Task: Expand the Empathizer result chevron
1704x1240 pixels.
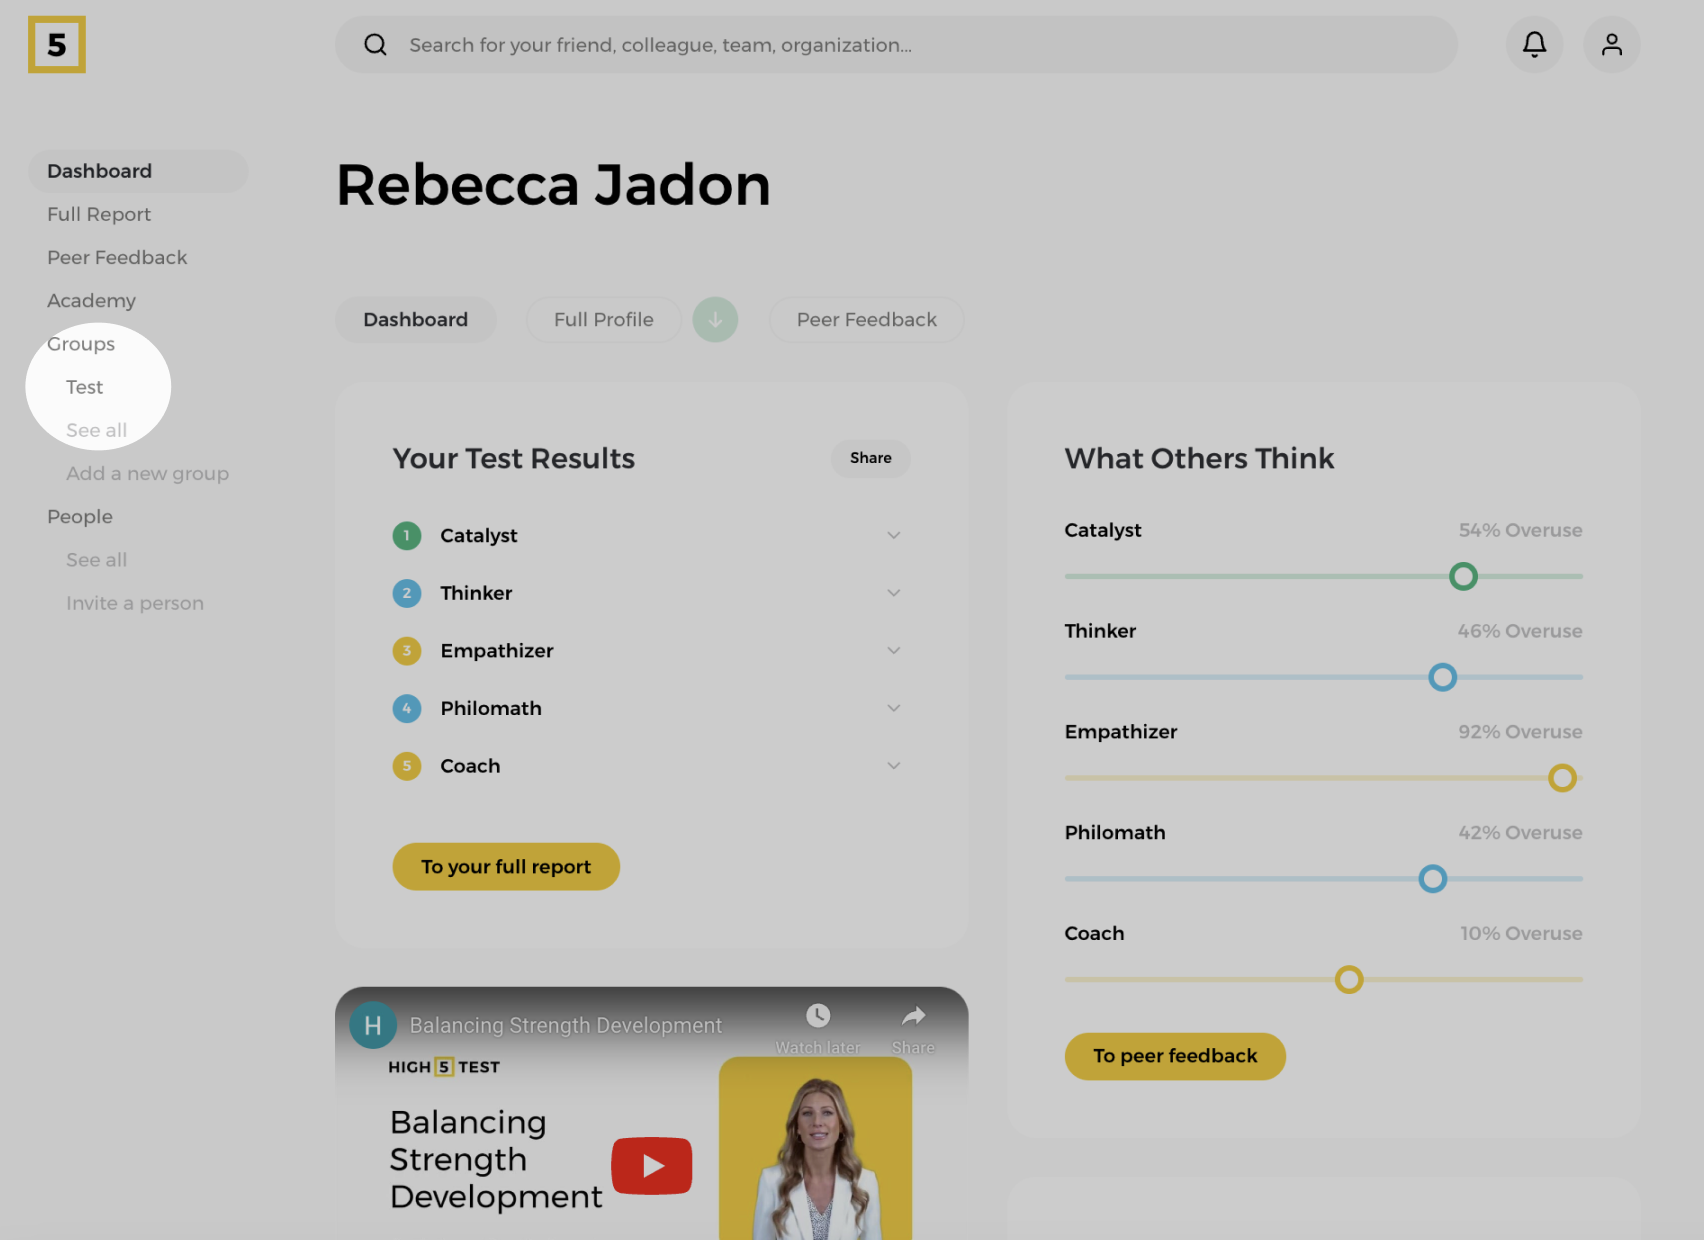Action: 893,651
